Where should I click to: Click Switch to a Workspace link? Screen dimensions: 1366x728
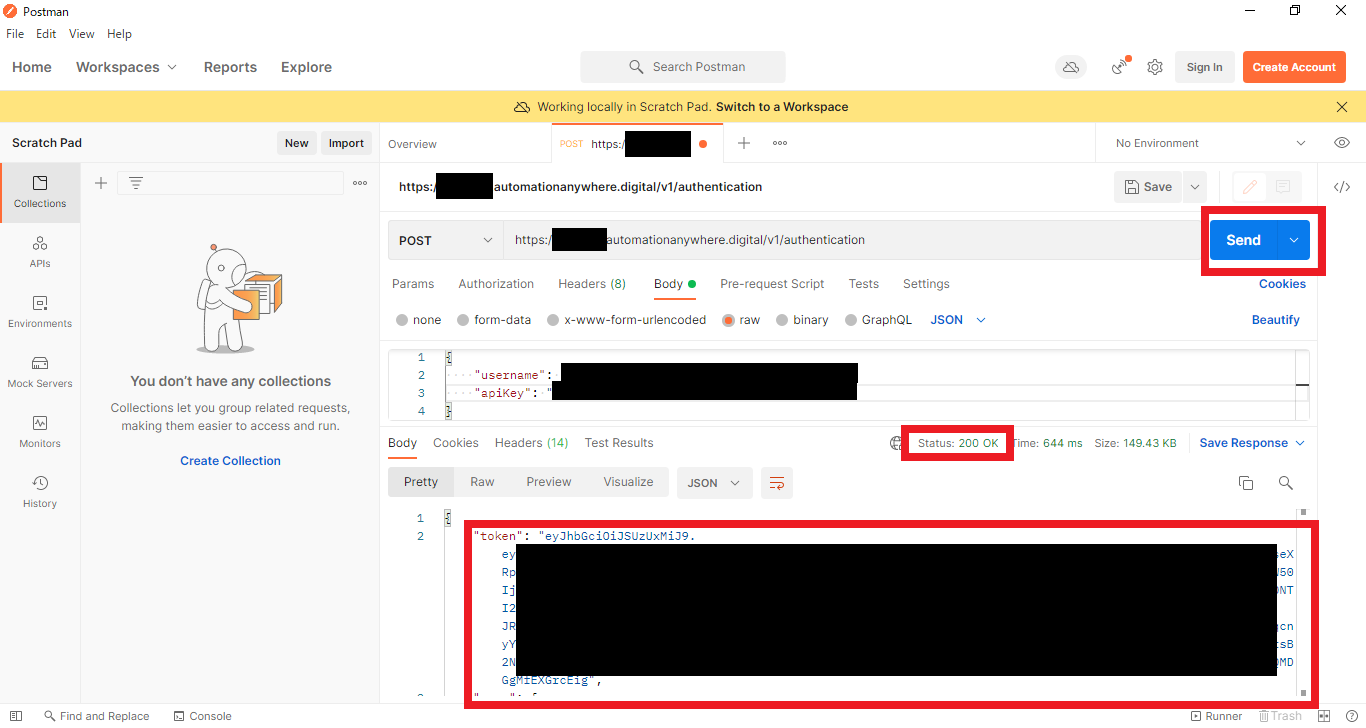[782, 107]
